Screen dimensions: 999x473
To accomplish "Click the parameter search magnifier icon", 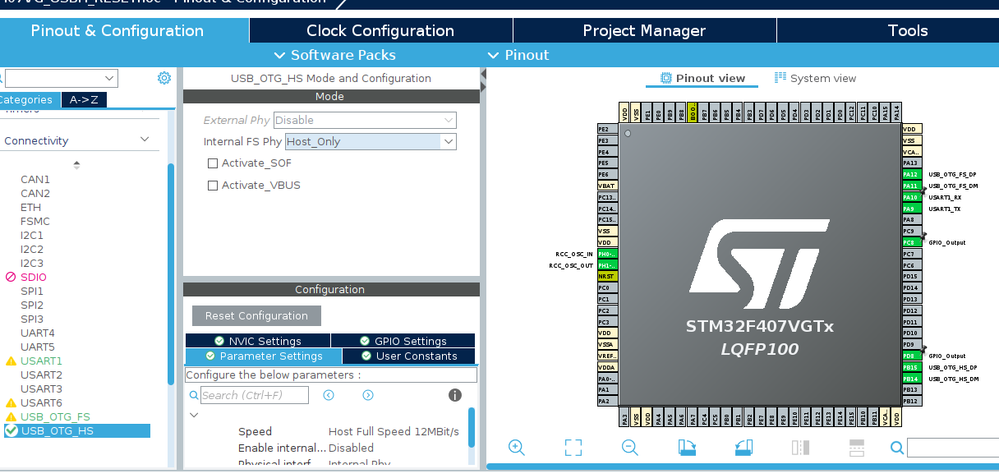I will pos(194,395).
